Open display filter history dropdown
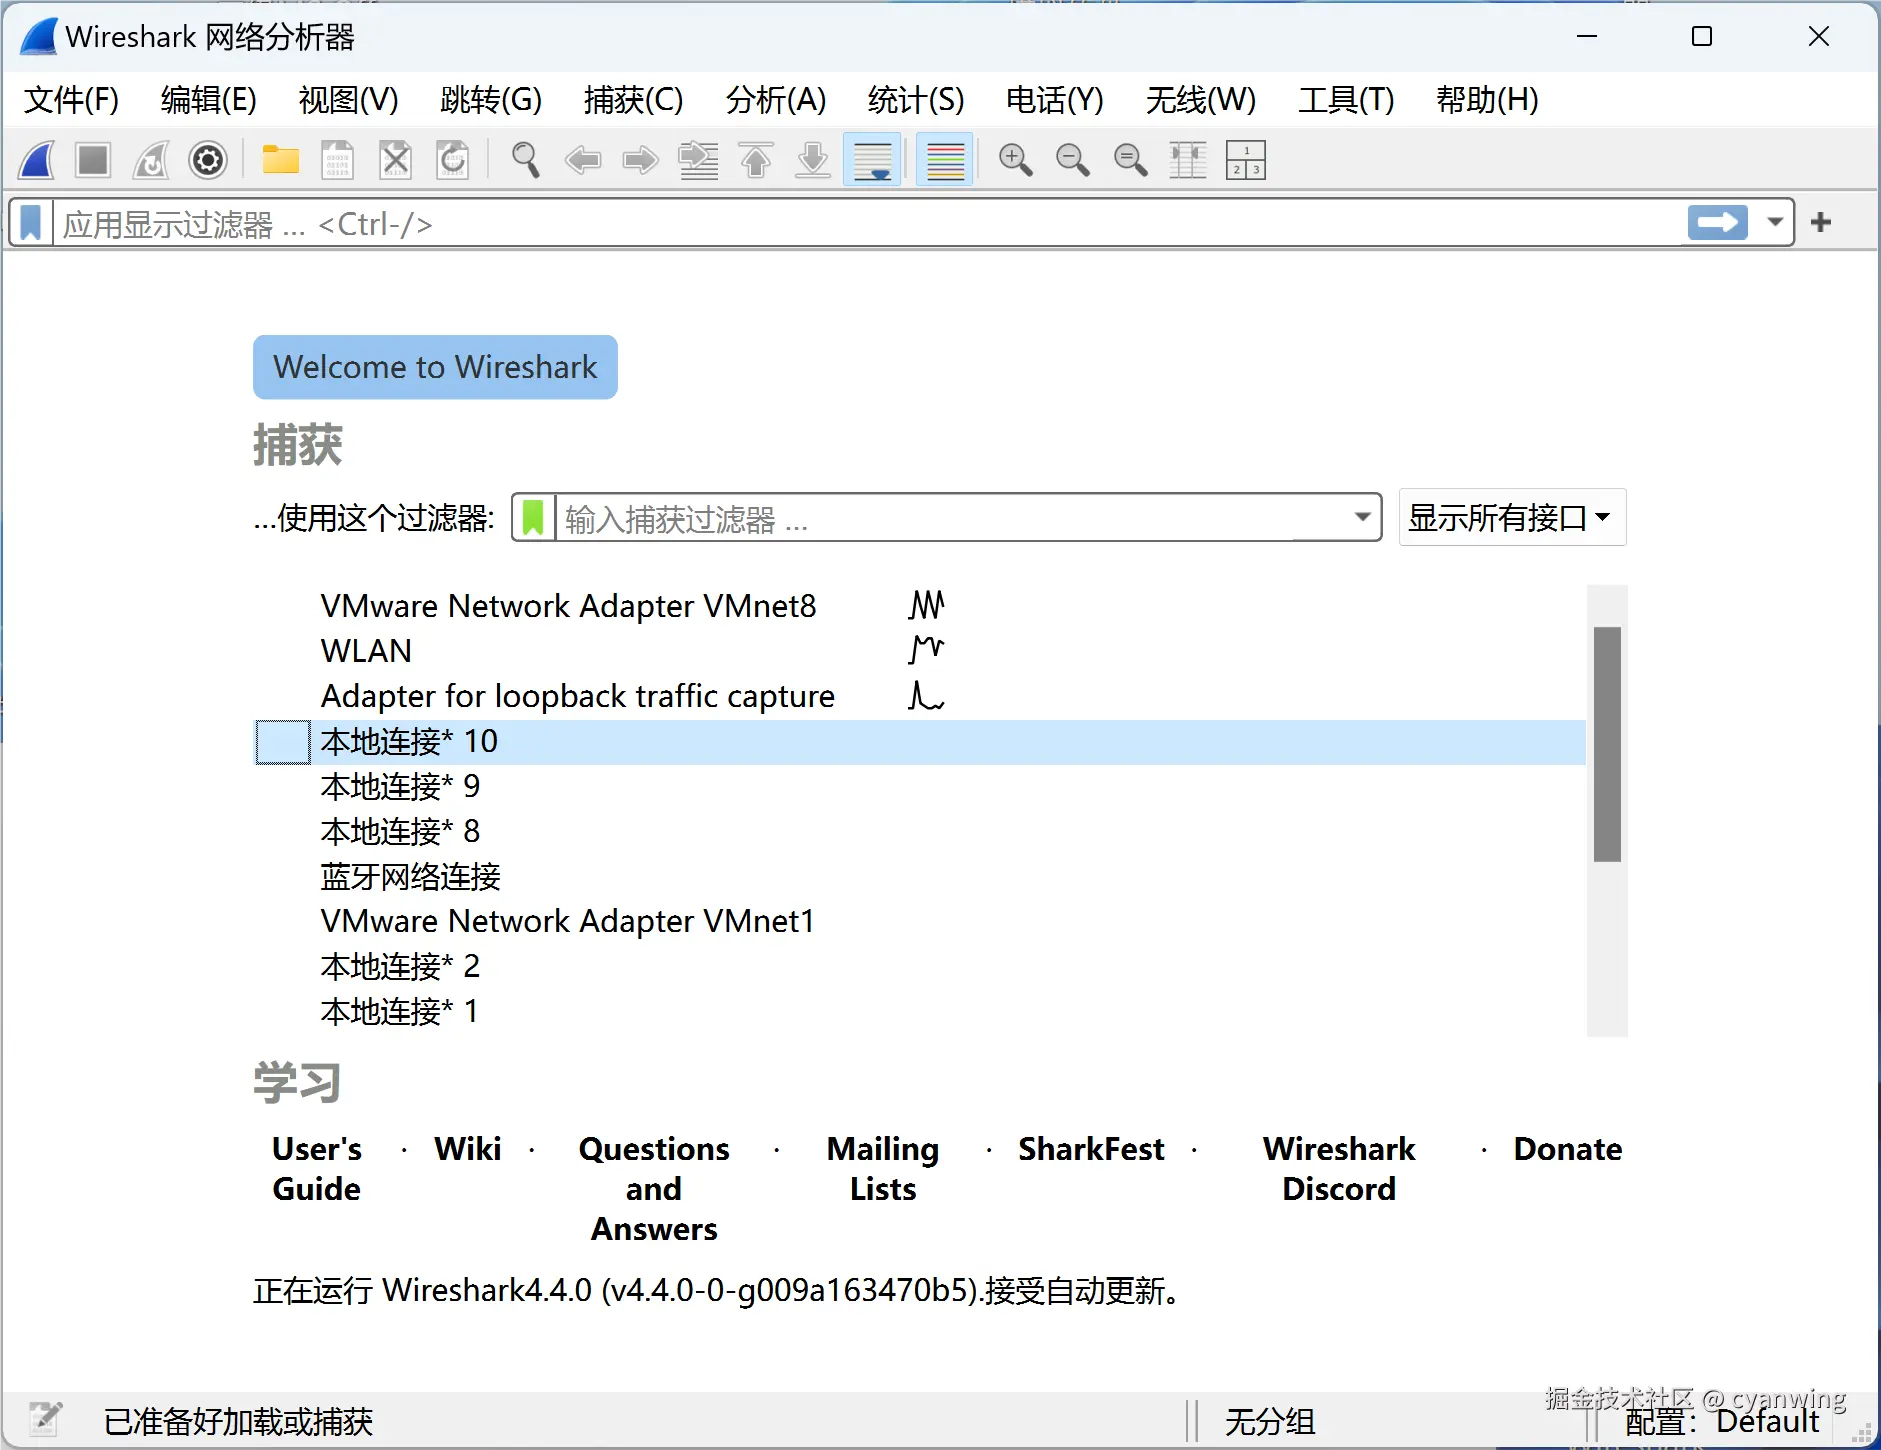The height and width of the screenshot is (1450, 1881). coord(1775,222)
